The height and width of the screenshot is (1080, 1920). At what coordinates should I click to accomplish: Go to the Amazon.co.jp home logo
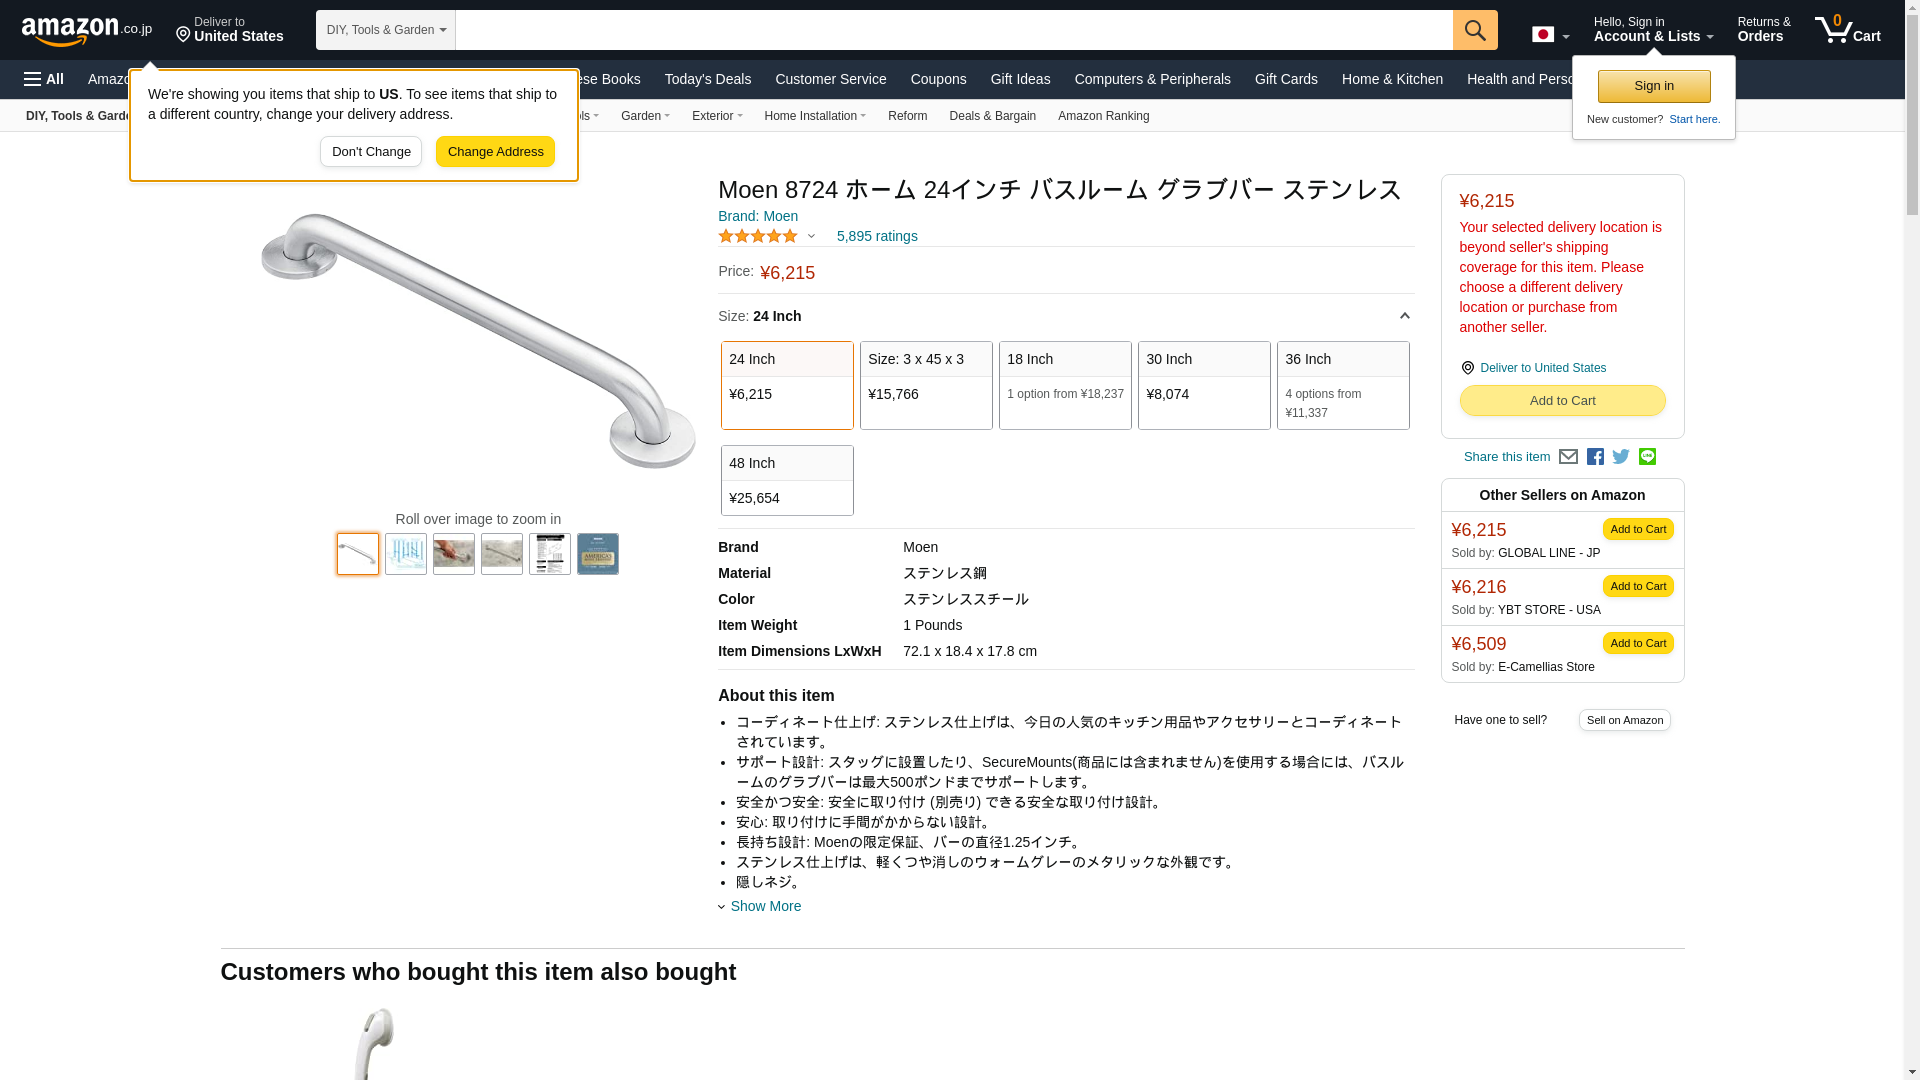click(86, 30)
